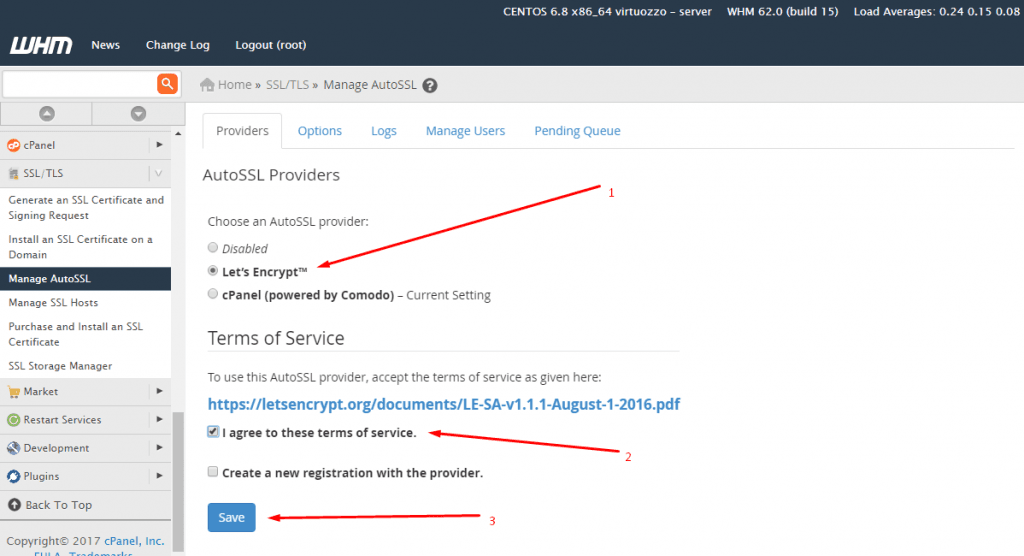Viewport: 1024px width, 556px height.
Task: Open the Let's Encrypt terms PDF link
Action: click(443, 404)
